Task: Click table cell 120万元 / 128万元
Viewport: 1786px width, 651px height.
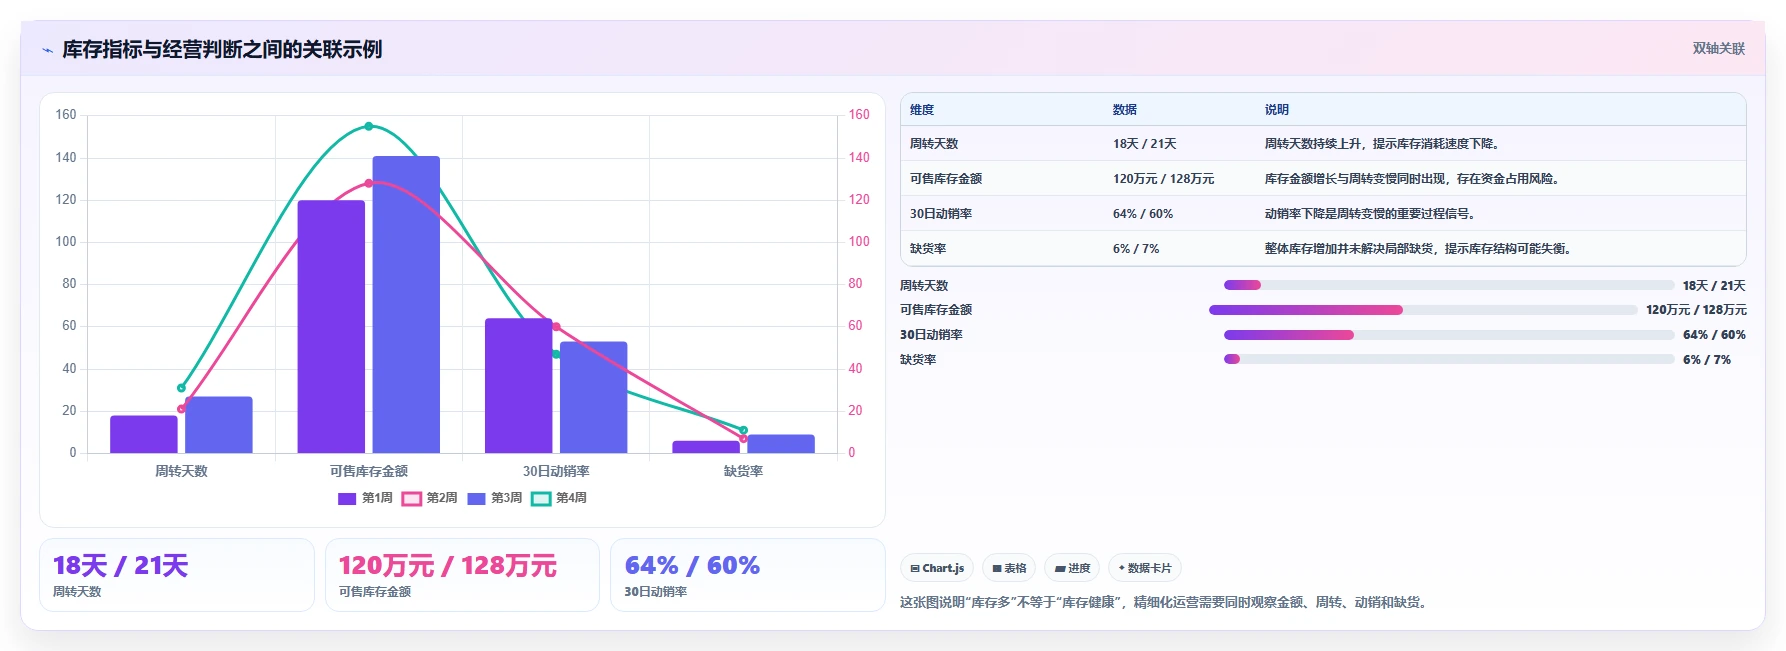Action: (1163, 179)
